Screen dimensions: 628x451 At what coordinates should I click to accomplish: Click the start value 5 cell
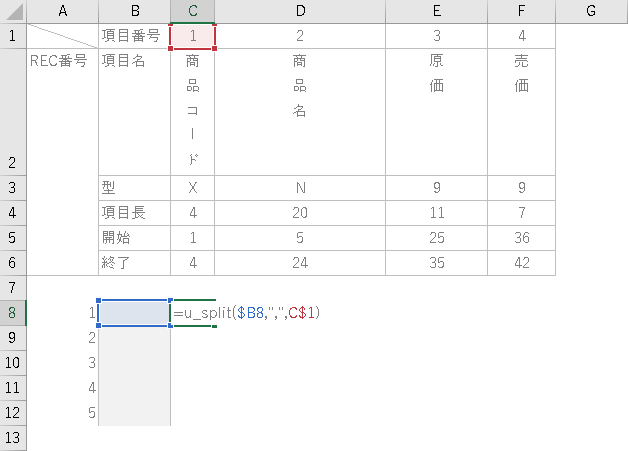pos(300,238)
